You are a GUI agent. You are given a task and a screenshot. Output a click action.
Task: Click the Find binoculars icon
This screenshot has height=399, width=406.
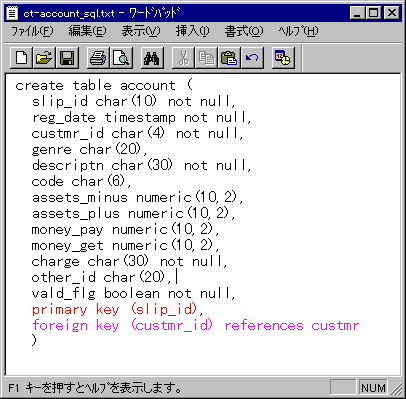(152, 58)
